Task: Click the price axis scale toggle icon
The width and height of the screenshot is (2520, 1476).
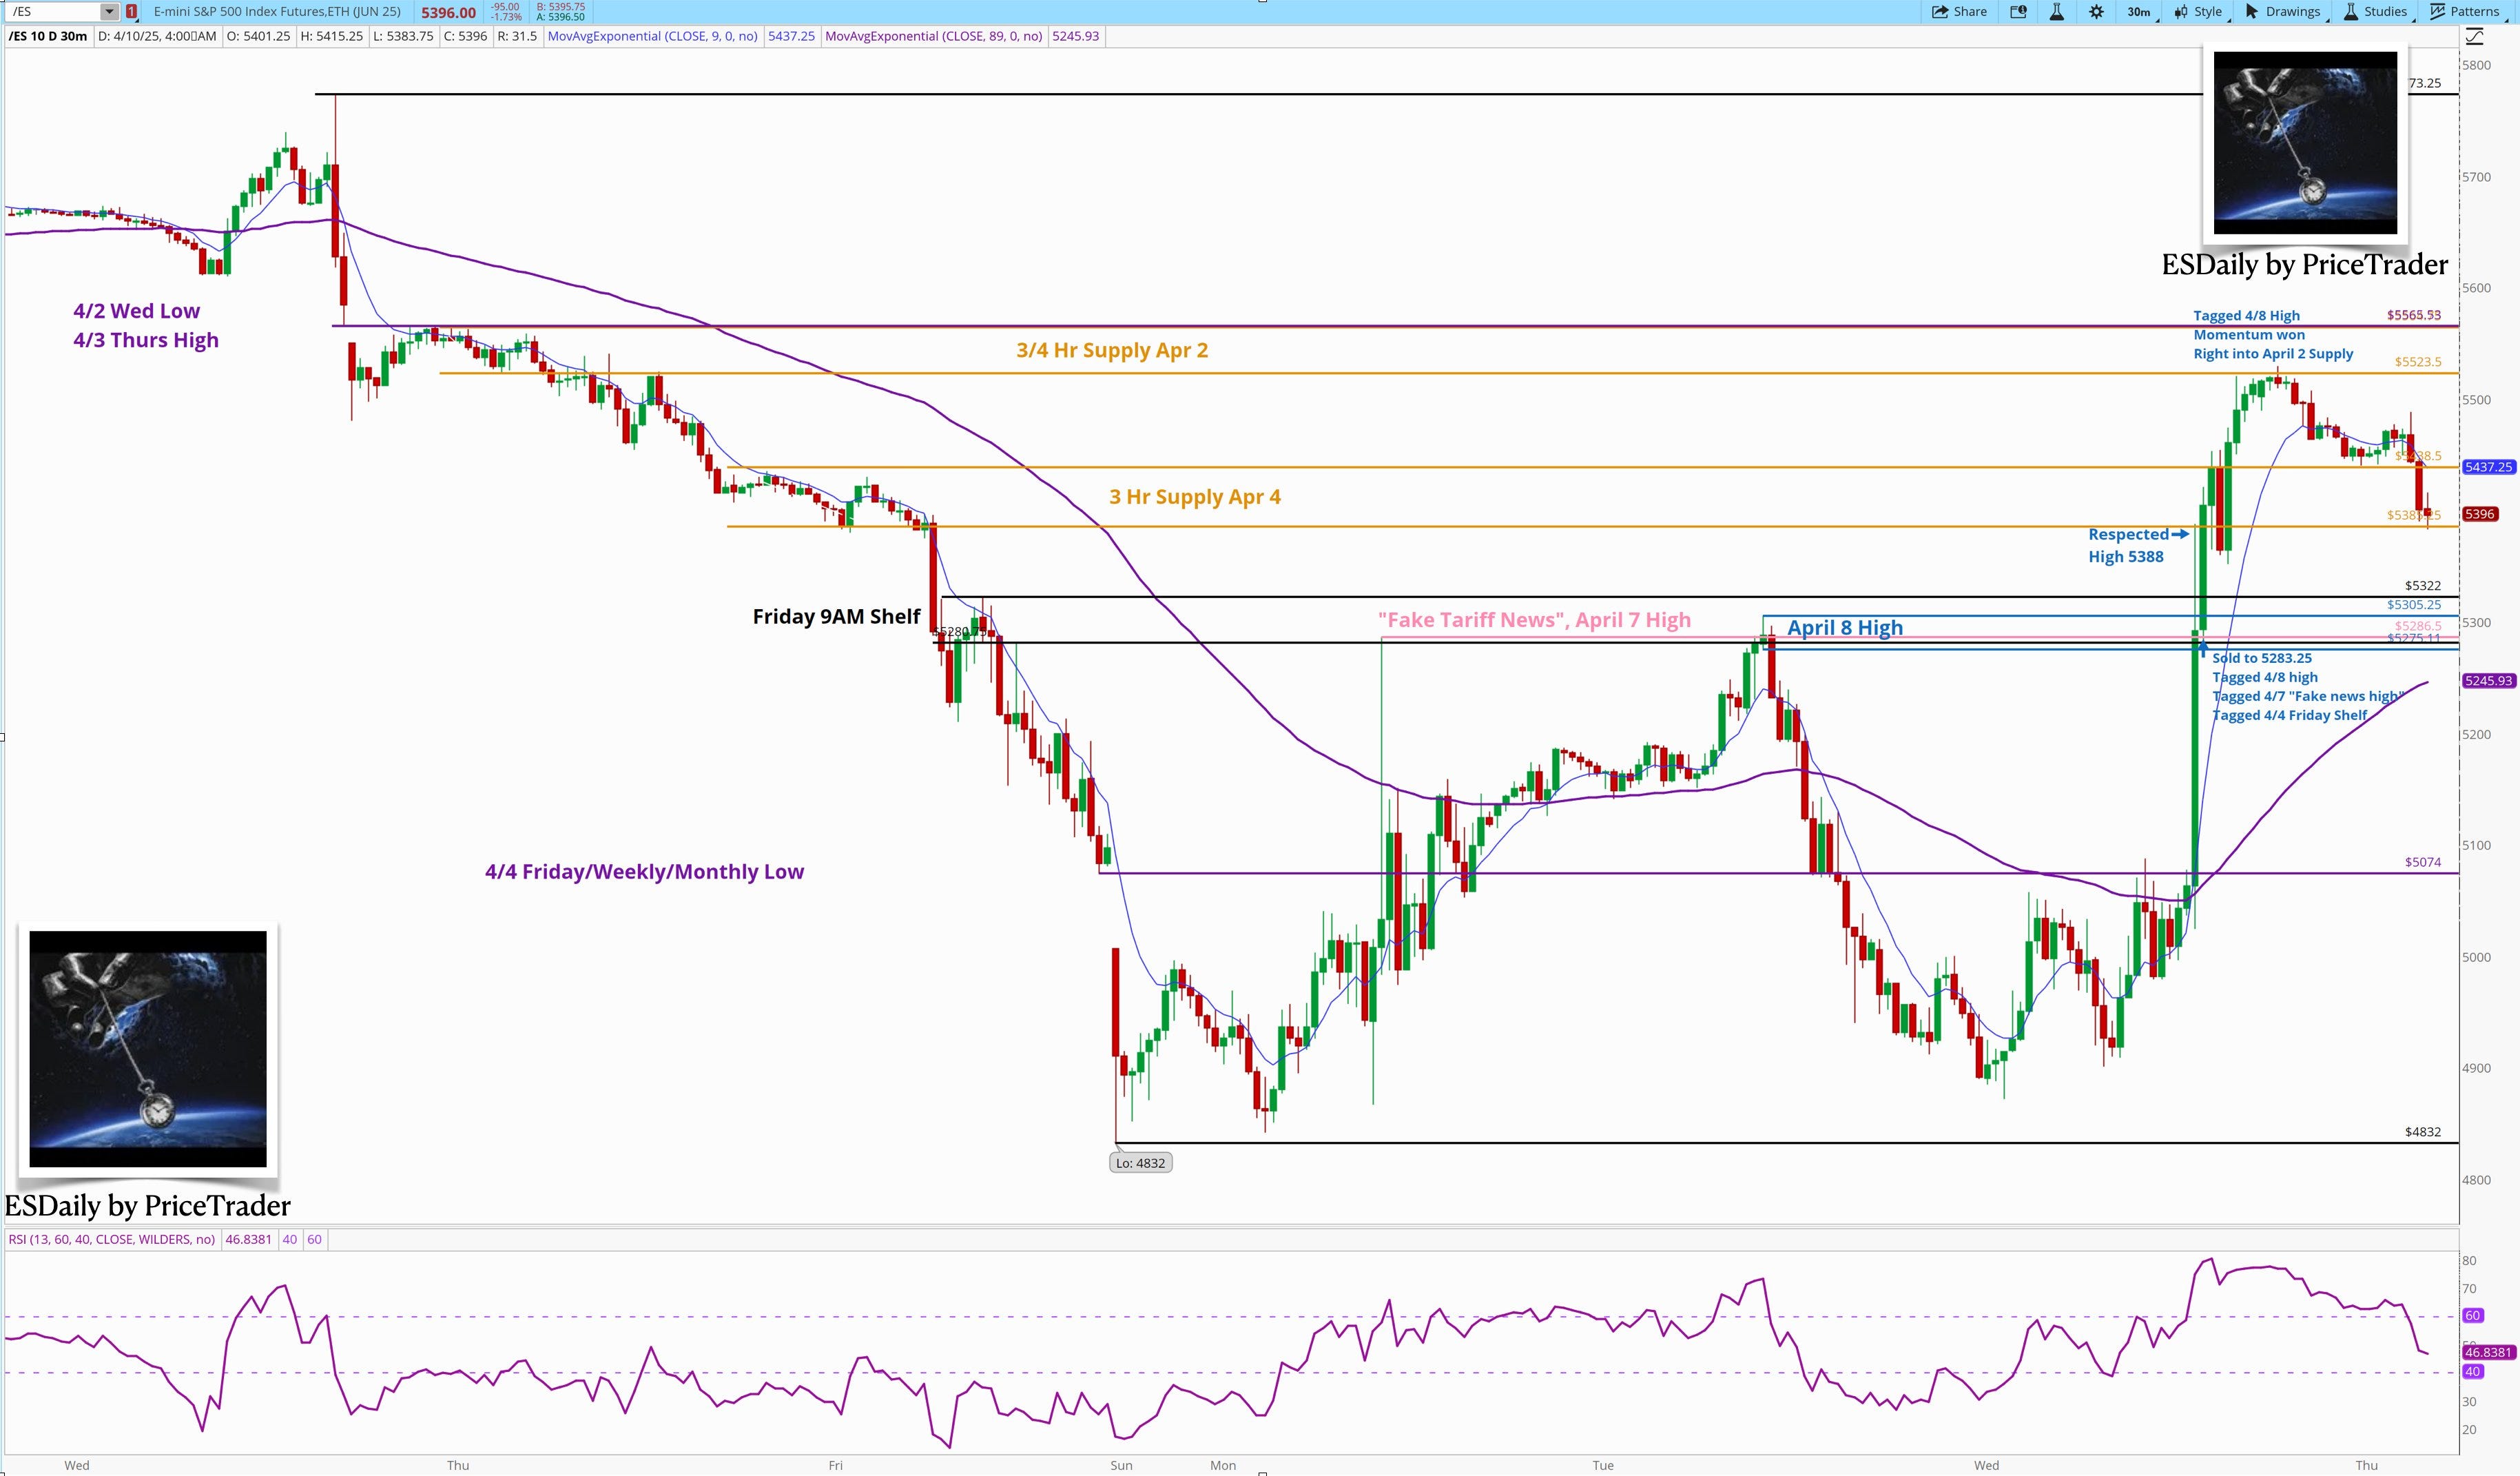Action: pos(2474,37)
